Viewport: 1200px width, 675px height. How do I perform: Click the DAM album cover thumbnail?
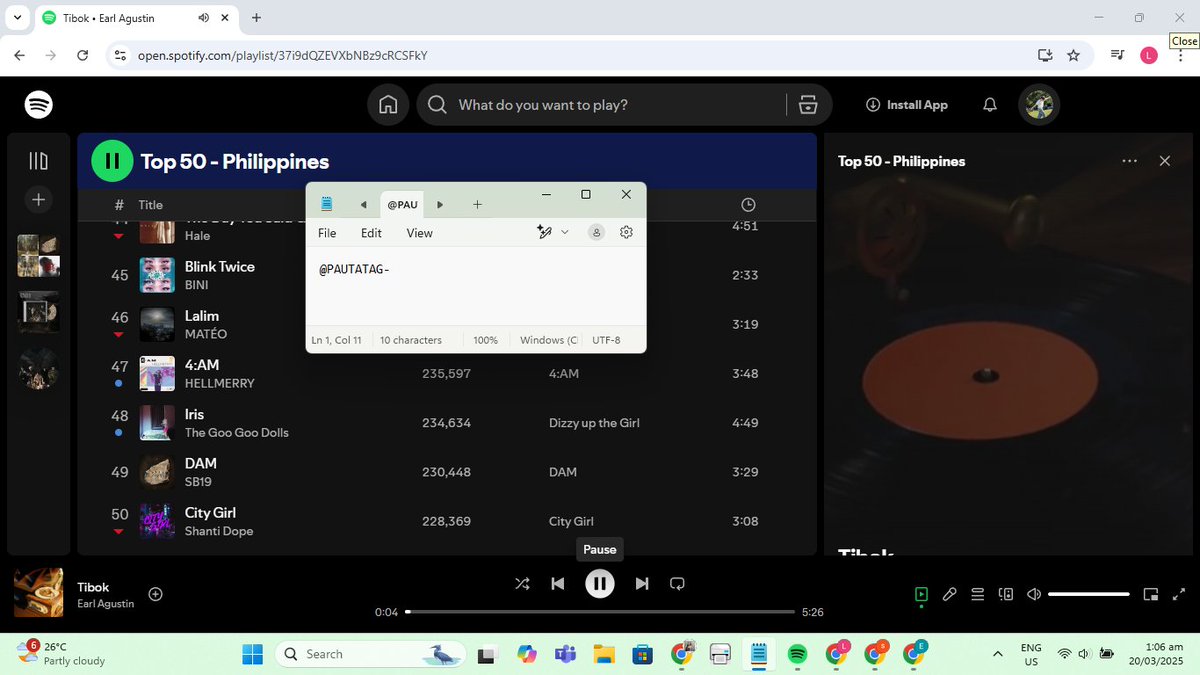(157, 472)
